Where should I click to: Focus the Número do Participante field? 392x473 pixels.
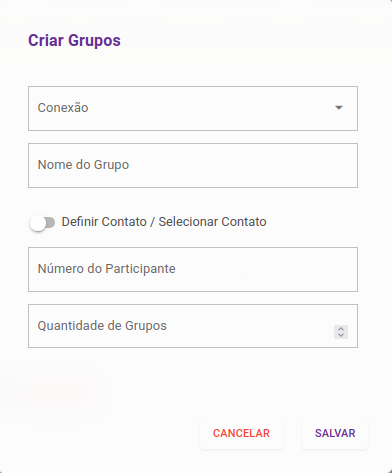[193, 269]
